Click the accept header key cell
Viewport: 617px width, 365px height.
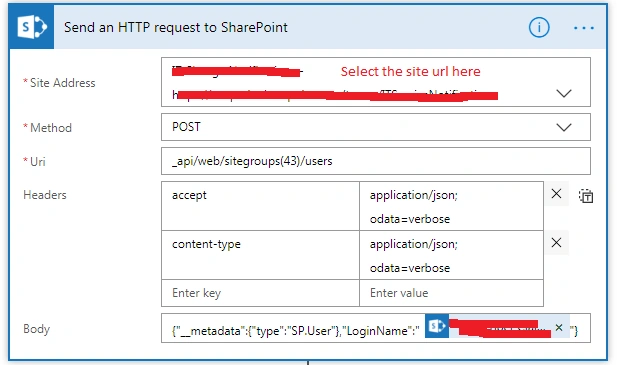click(260, 206)
